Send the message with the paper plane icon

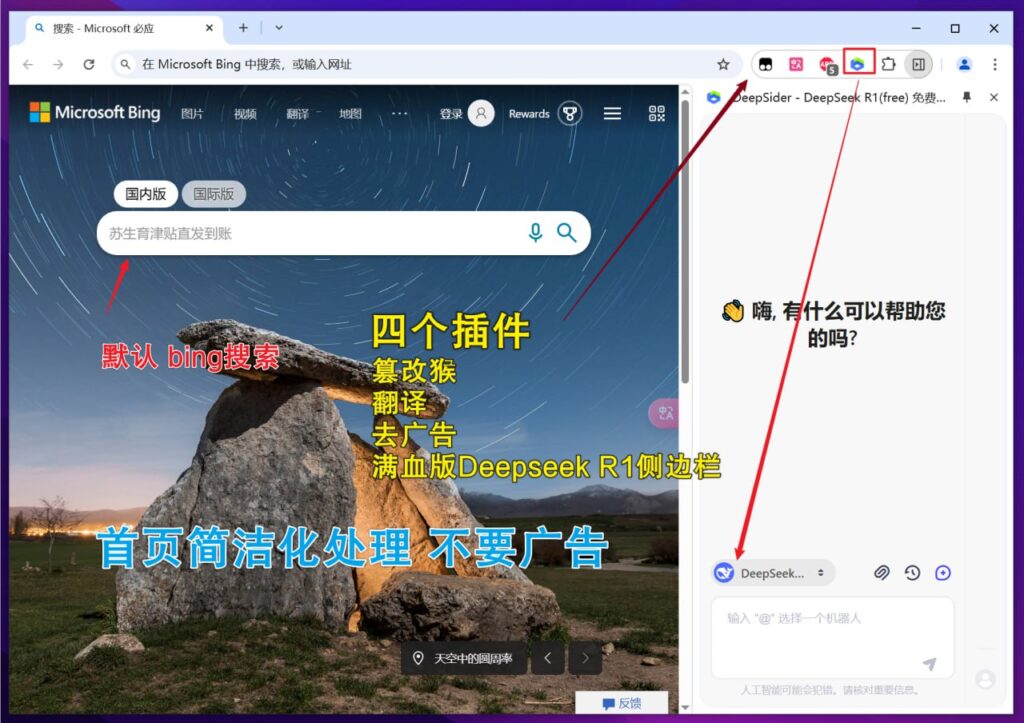[x=930, y=662]
